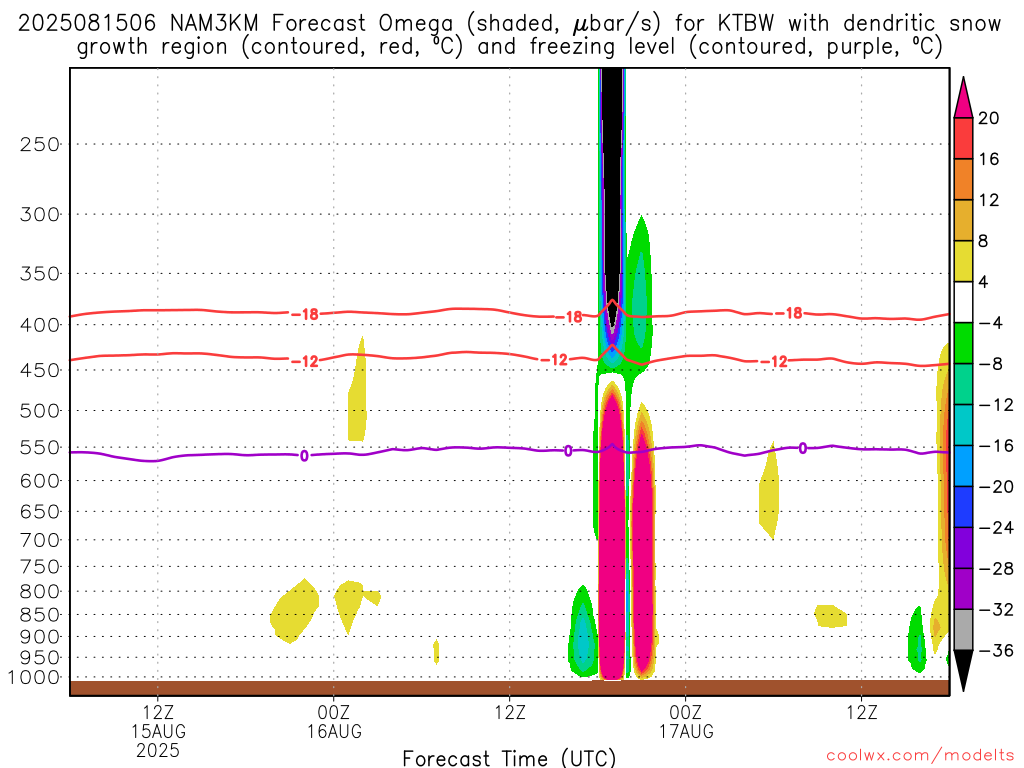Viewport: 1024px width, 768px height.
Task: Click the chart title mentioning KTBW
Action: pos(509,35)
